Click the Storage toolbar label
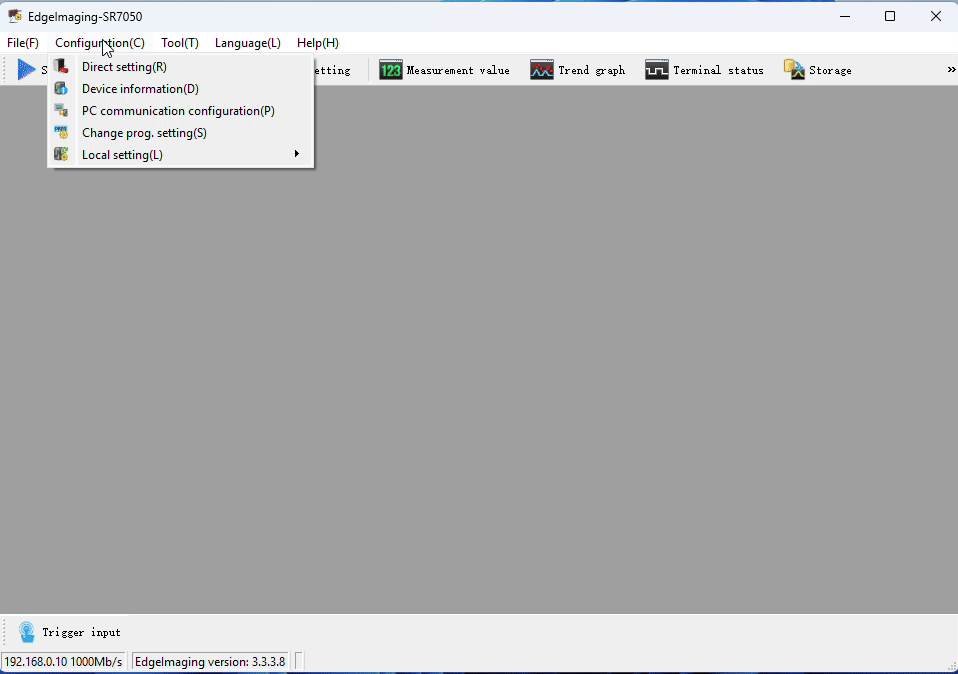 [x=830, y=70]
